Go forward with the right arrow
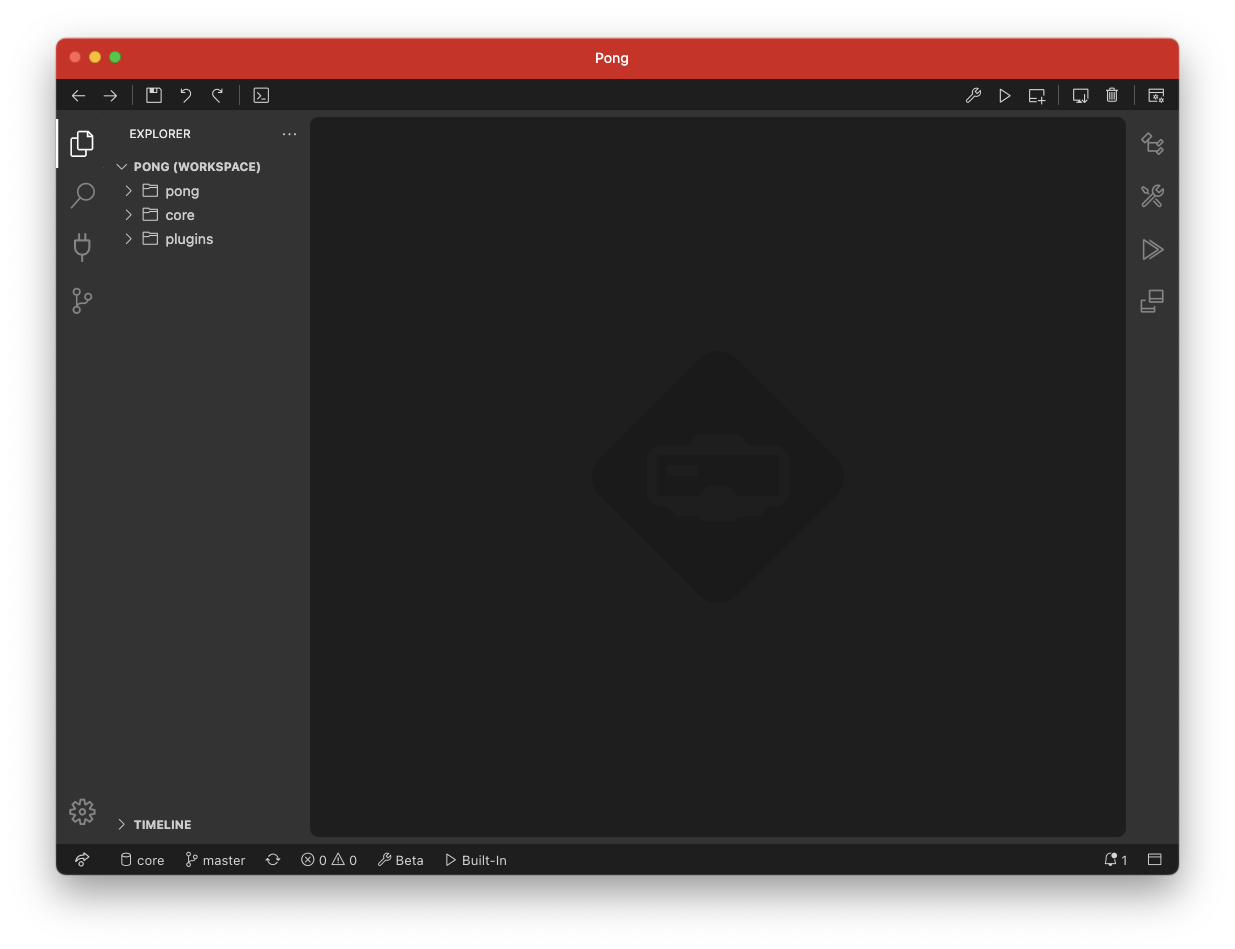The width and height of the screenshot is (1235, 949). click(110, 95)
